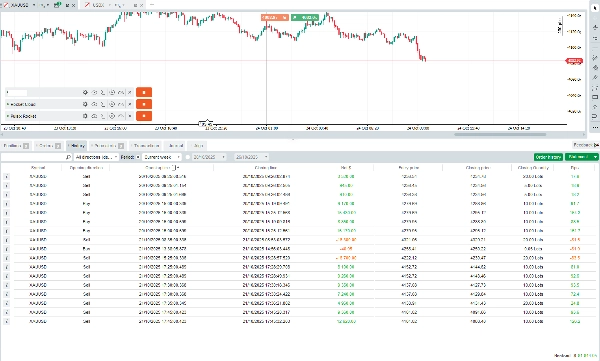Click the red current price label
Image resolution: width=600 pixels, height=361 pixels.
click(x=574, y=61)
